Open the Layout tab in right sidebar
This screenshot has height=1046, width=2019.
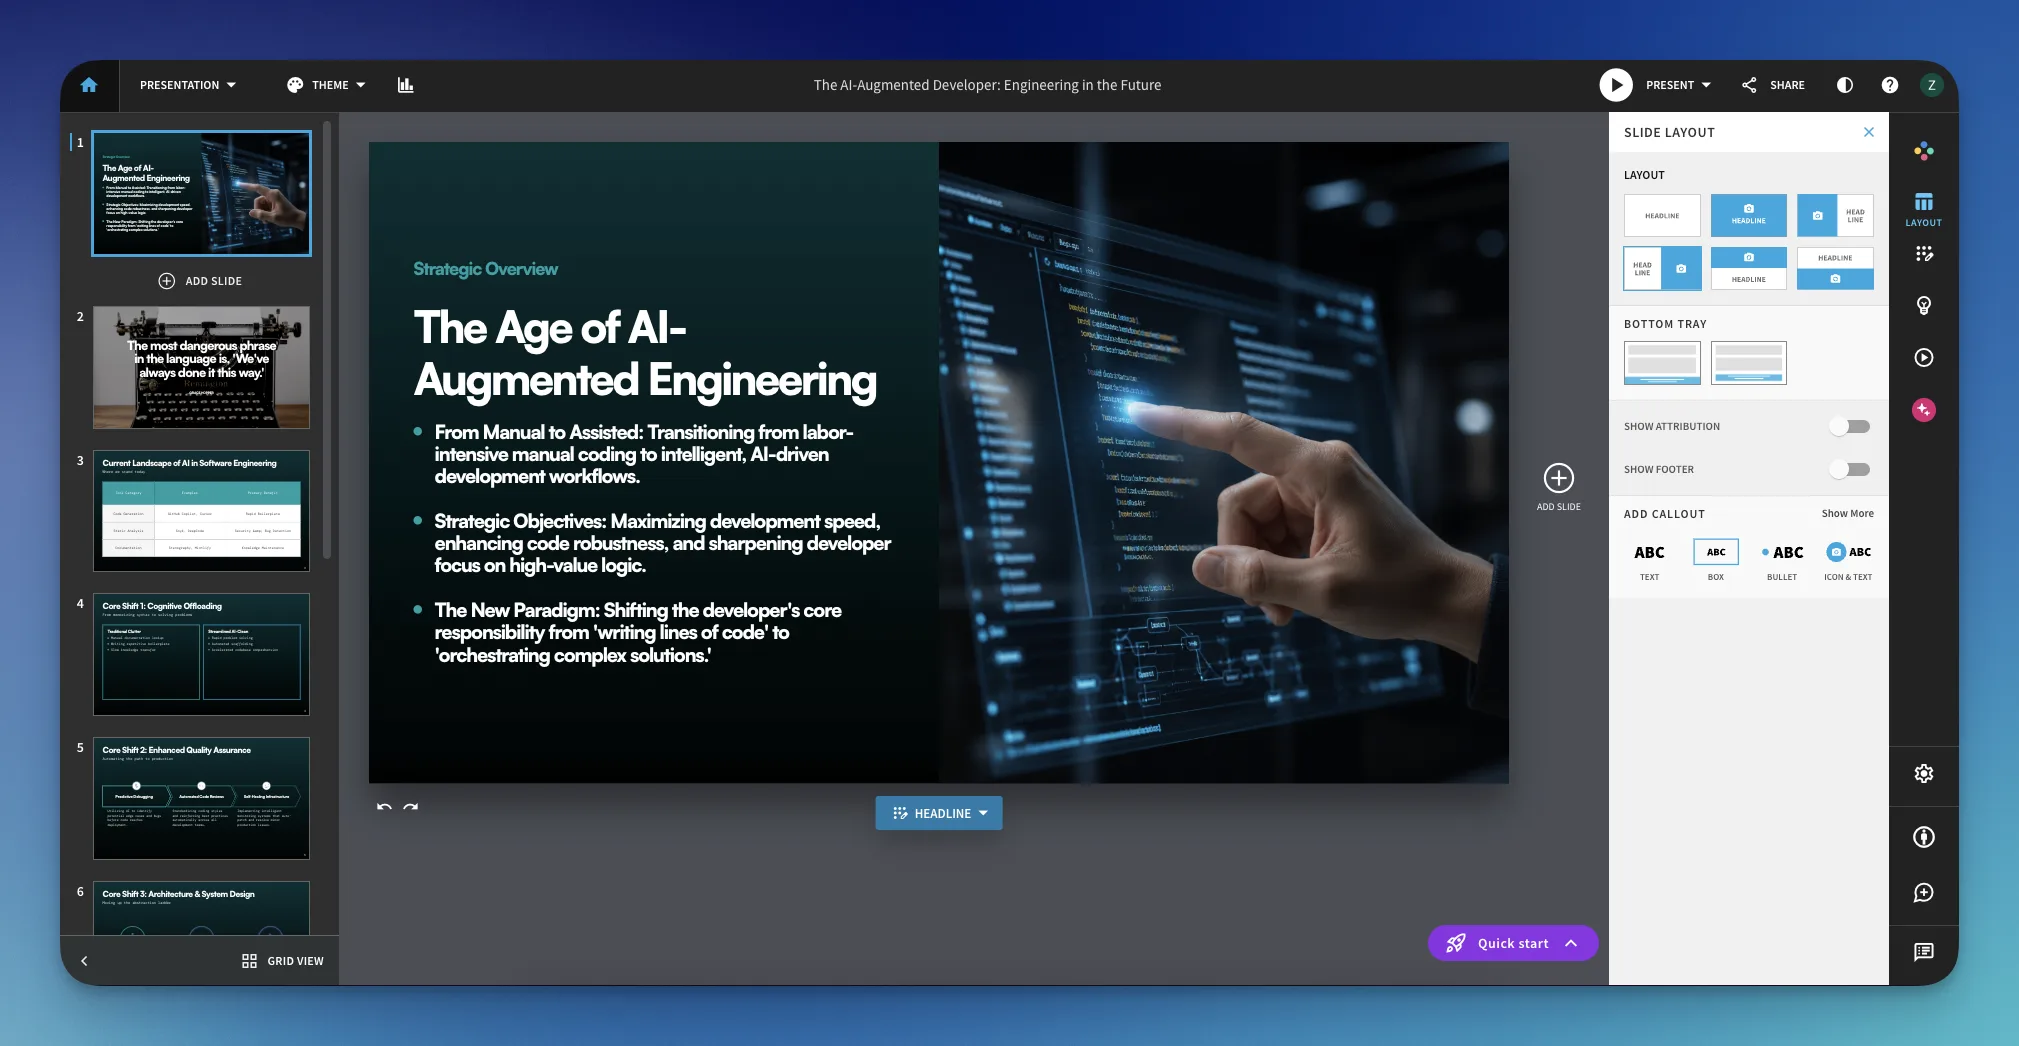click(1923, 209)
